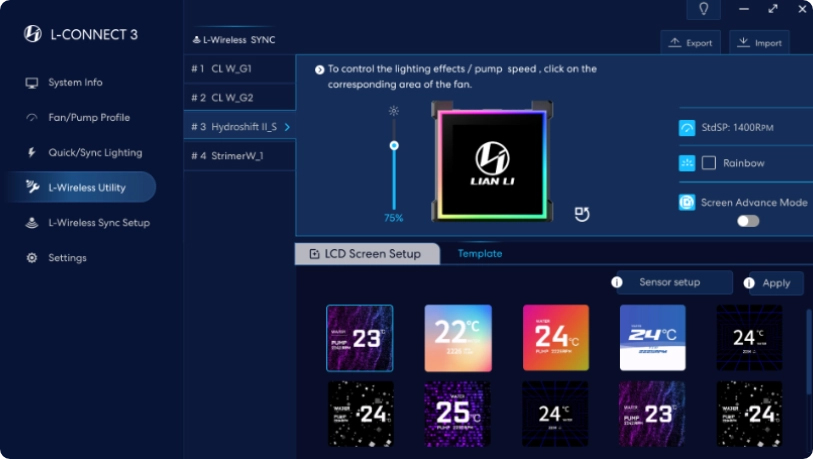
Task: Toggle Screen Advance Mode switch
Action: 748,221
